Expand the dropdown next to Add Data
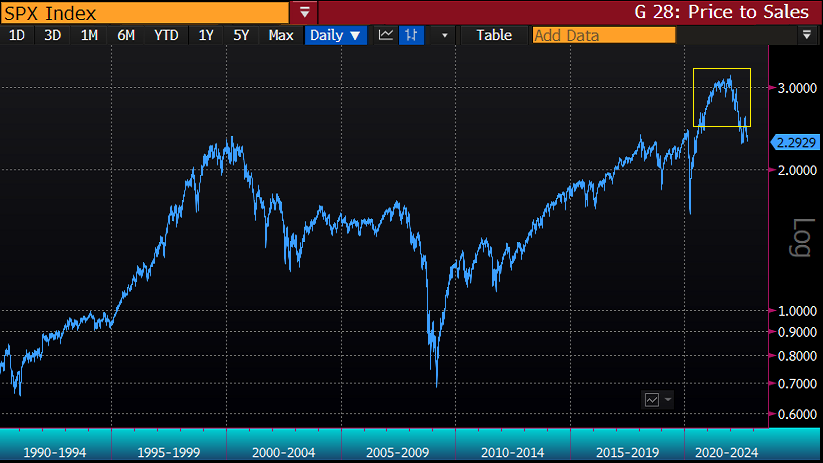 pos(807,35)
